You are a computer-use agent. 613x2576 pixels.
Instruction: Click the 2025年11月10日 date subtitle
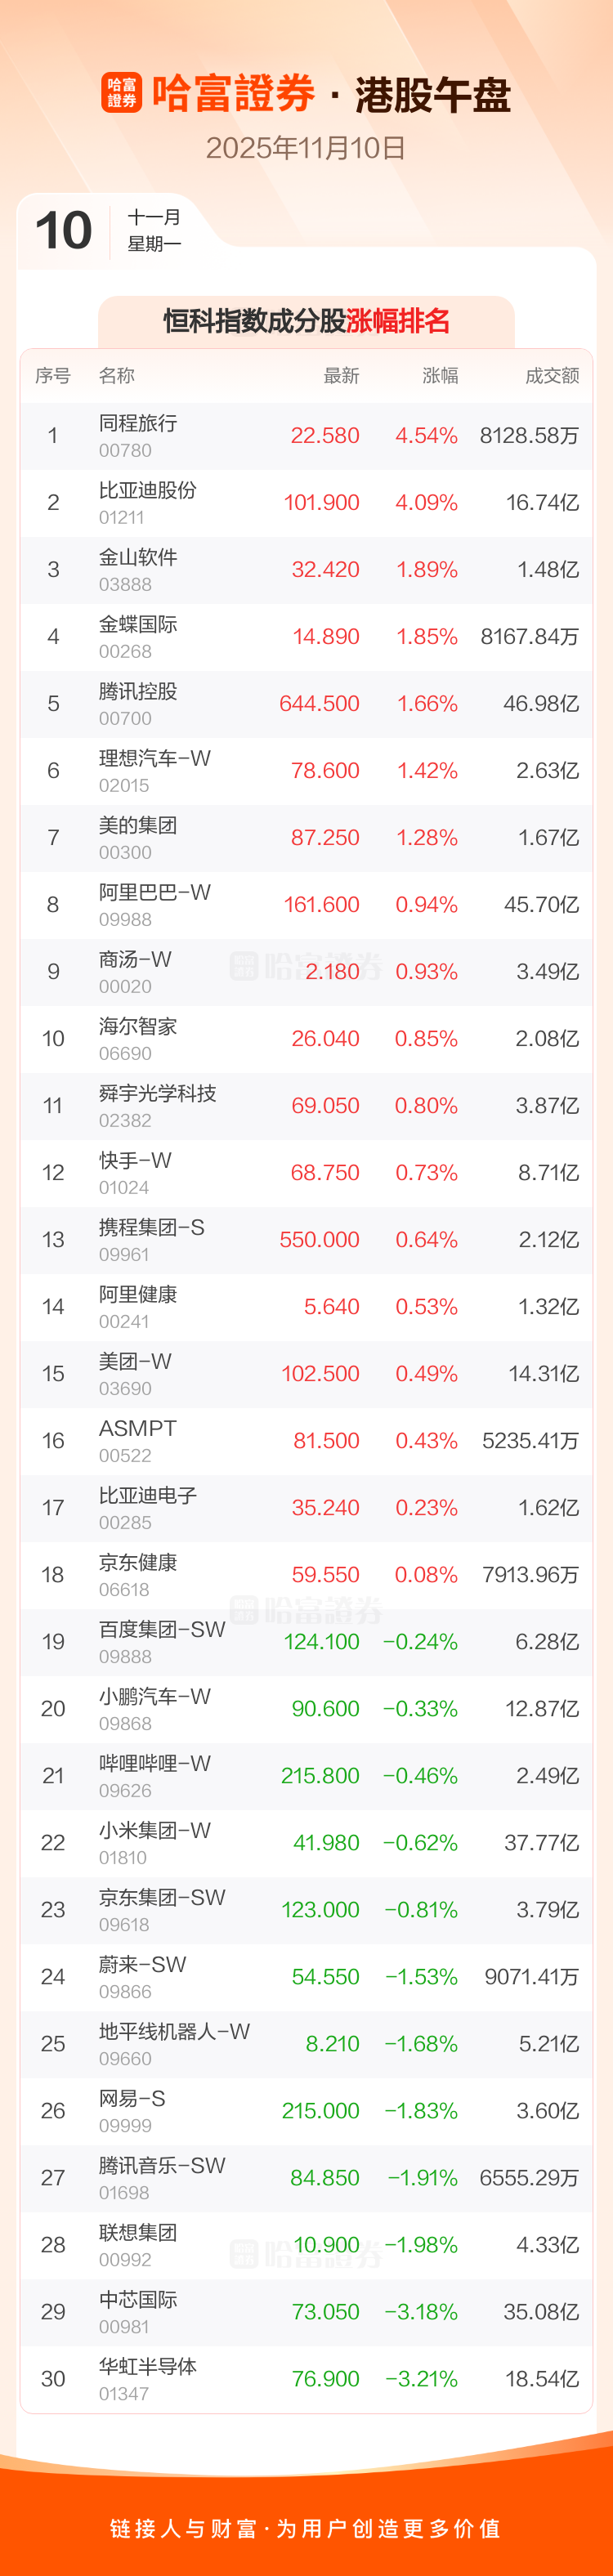coord(306,148)
